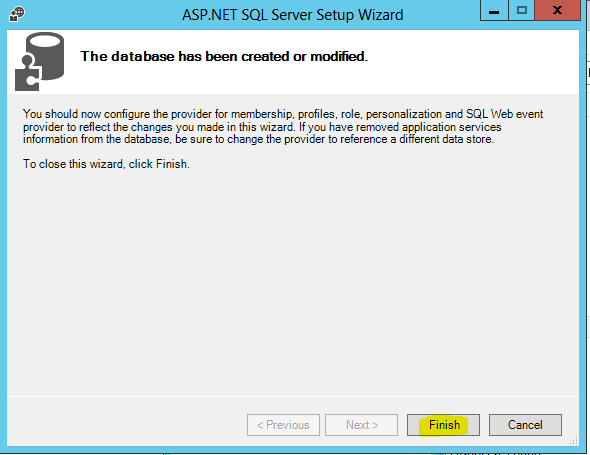Click the Finish button

(443, 425)
